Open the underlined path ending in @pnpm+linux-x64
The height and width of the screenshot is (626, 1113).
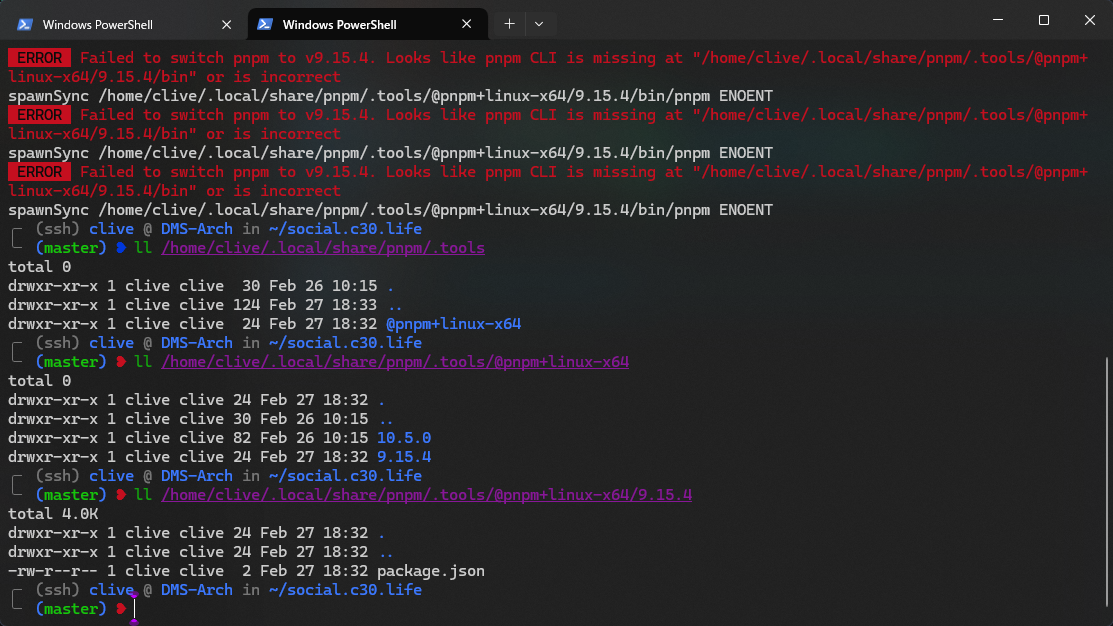coord(394,362)
